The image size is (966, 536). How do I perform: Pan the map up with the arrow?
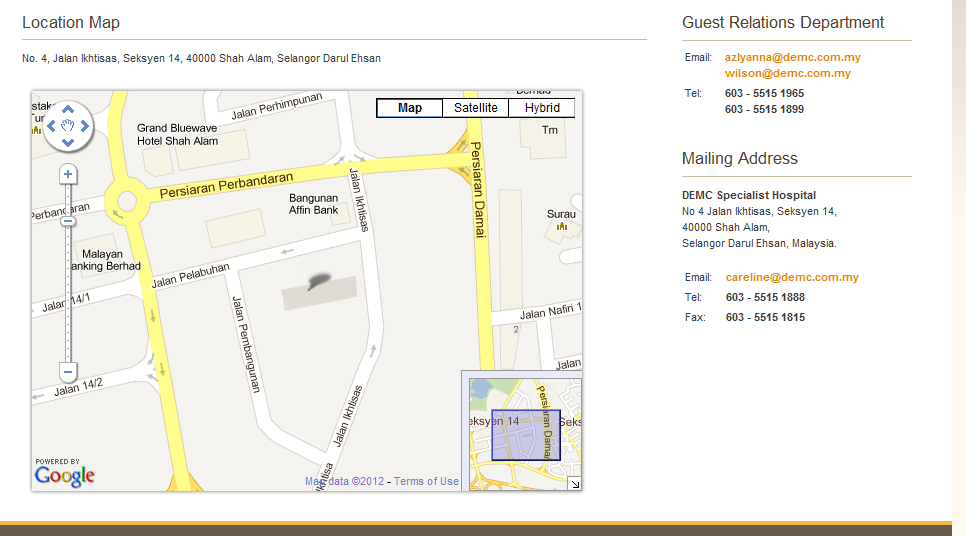click(x=68, y=110)
